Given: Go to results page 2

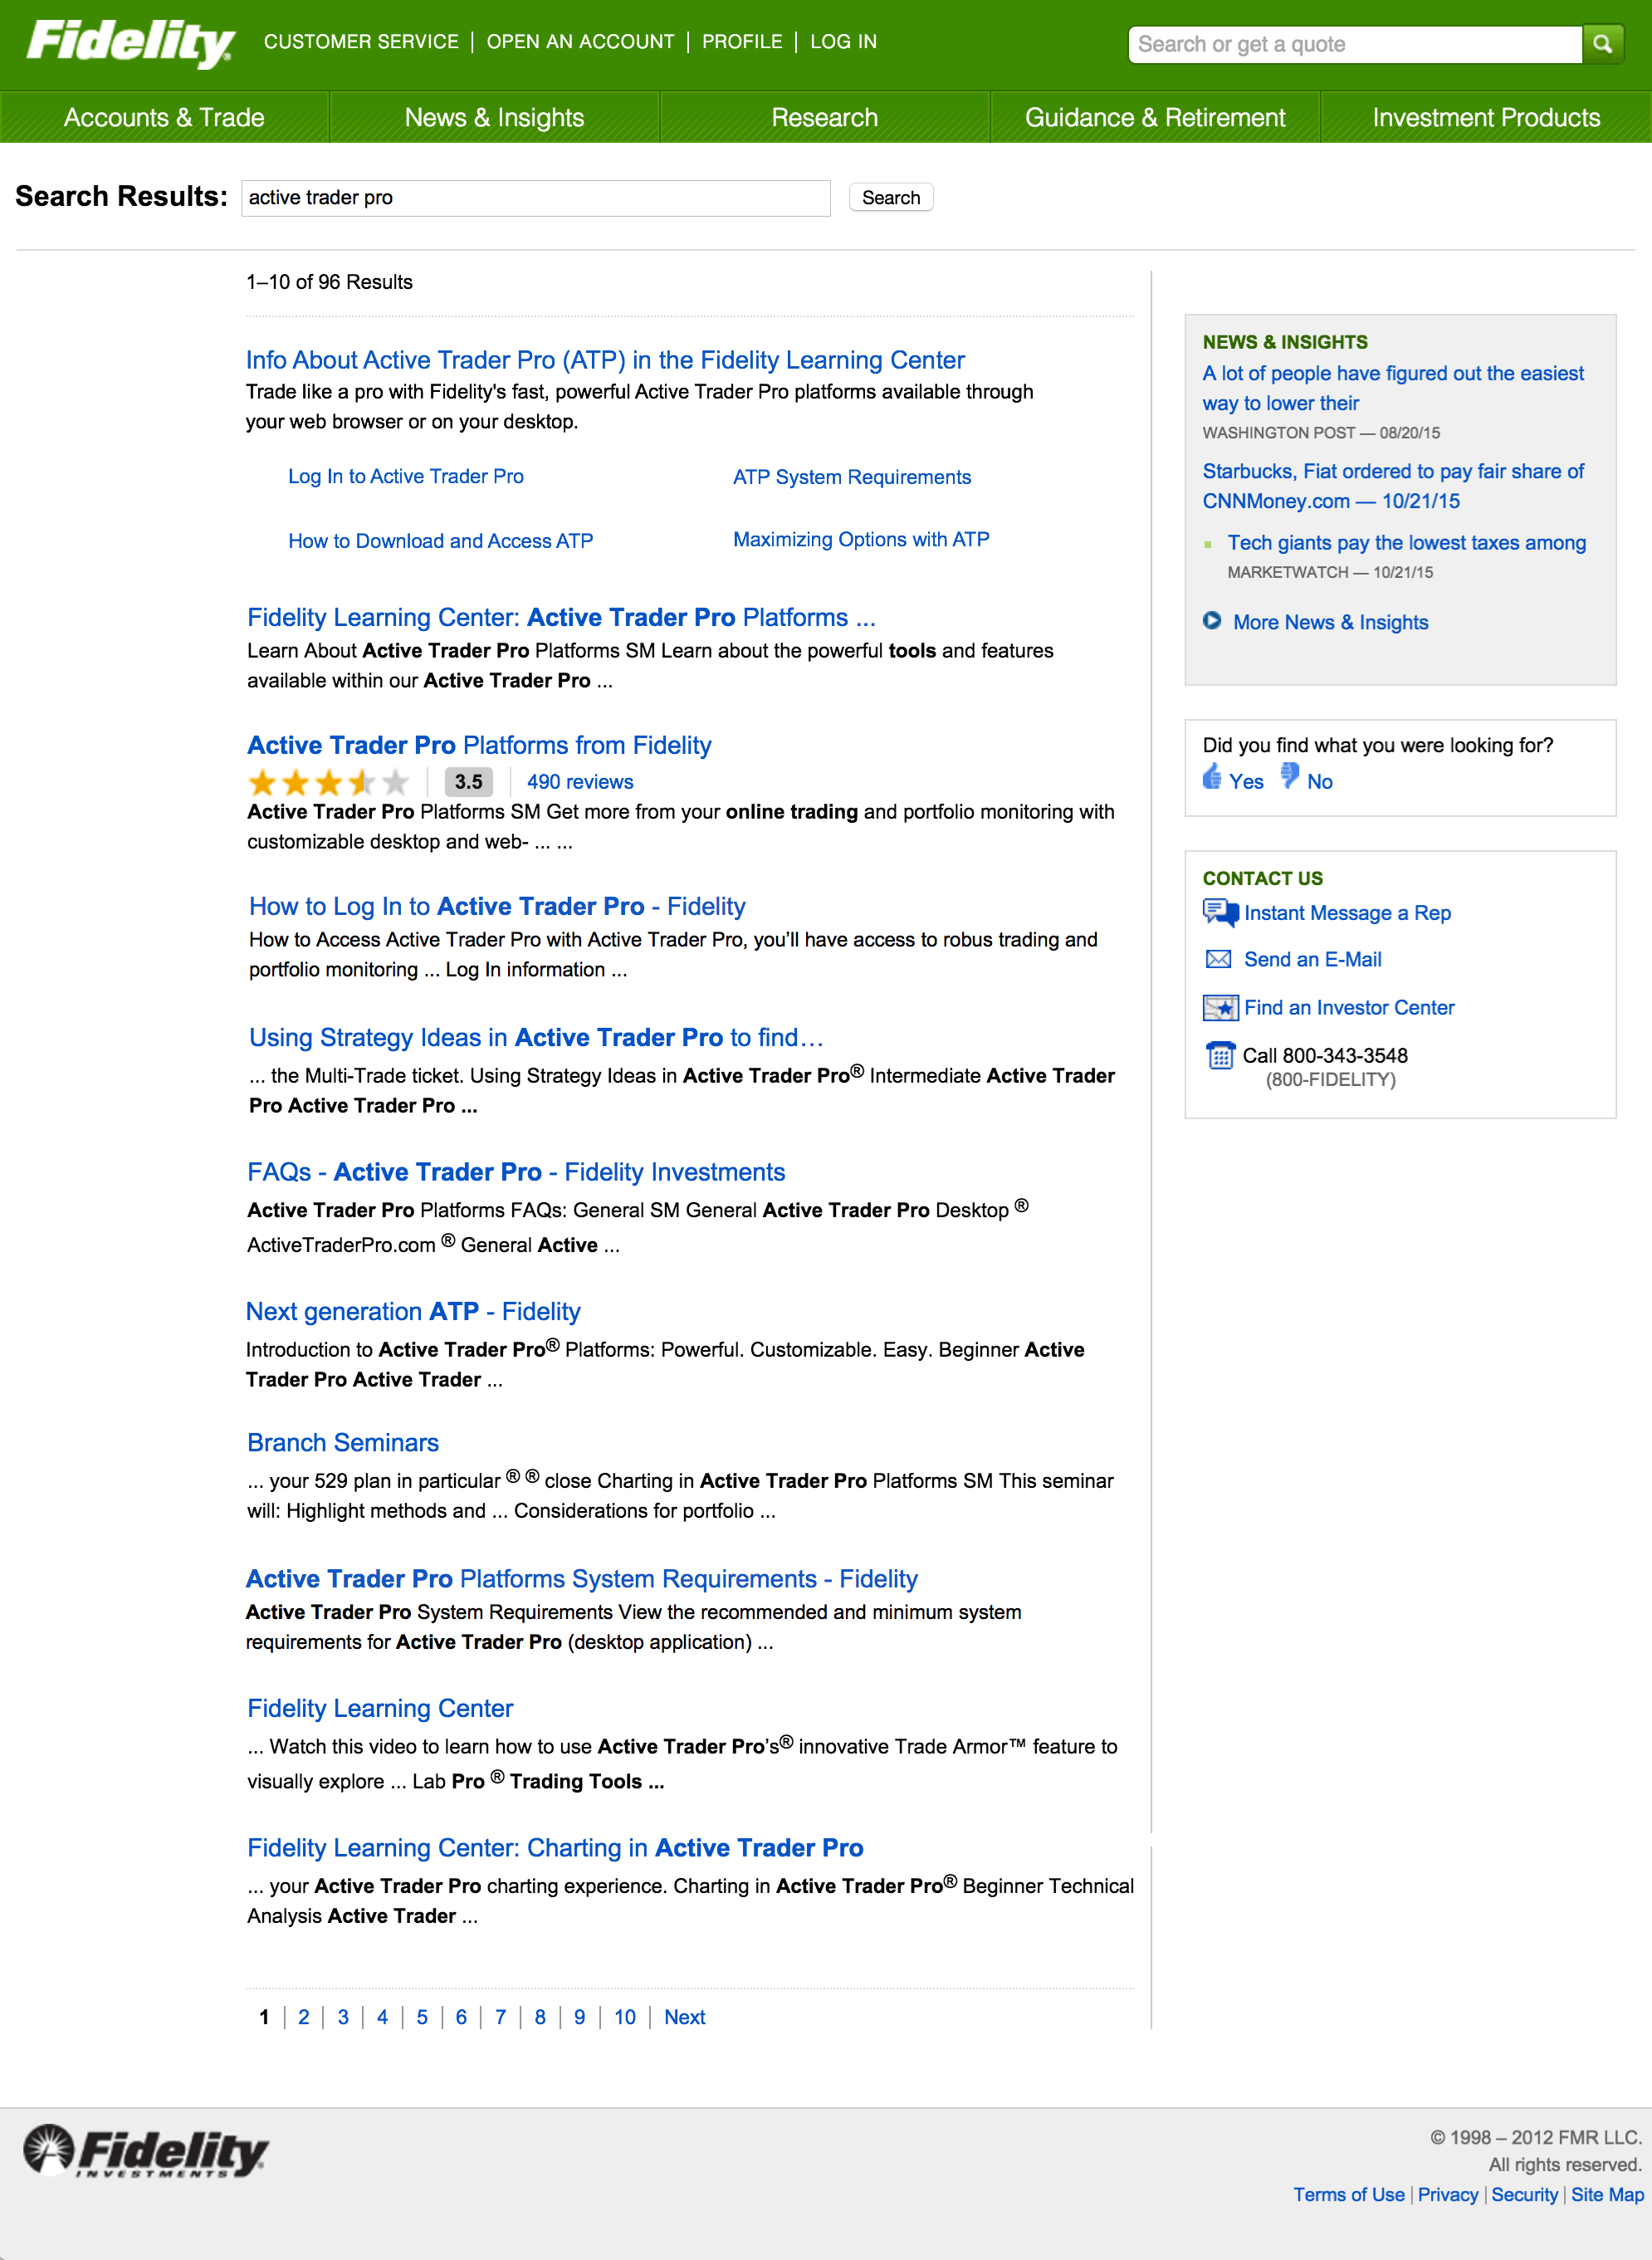Looking at the screenshot, I should (304, 2017).
